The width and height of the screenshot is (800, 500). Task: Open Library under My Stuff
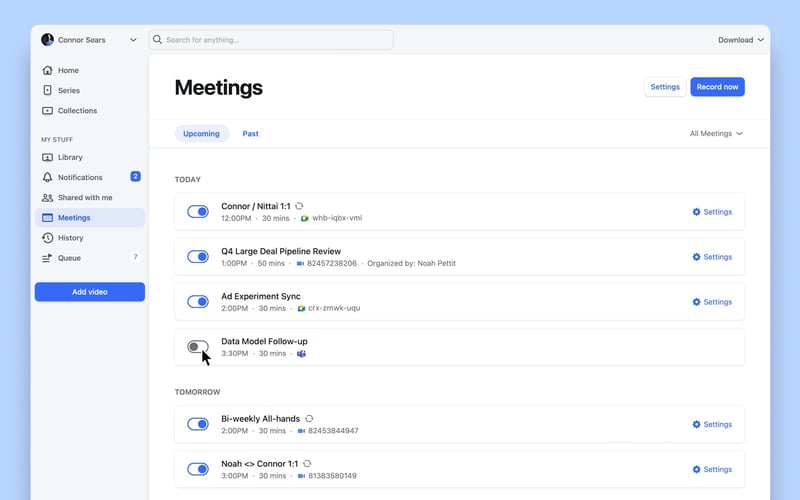pos(90,158)
